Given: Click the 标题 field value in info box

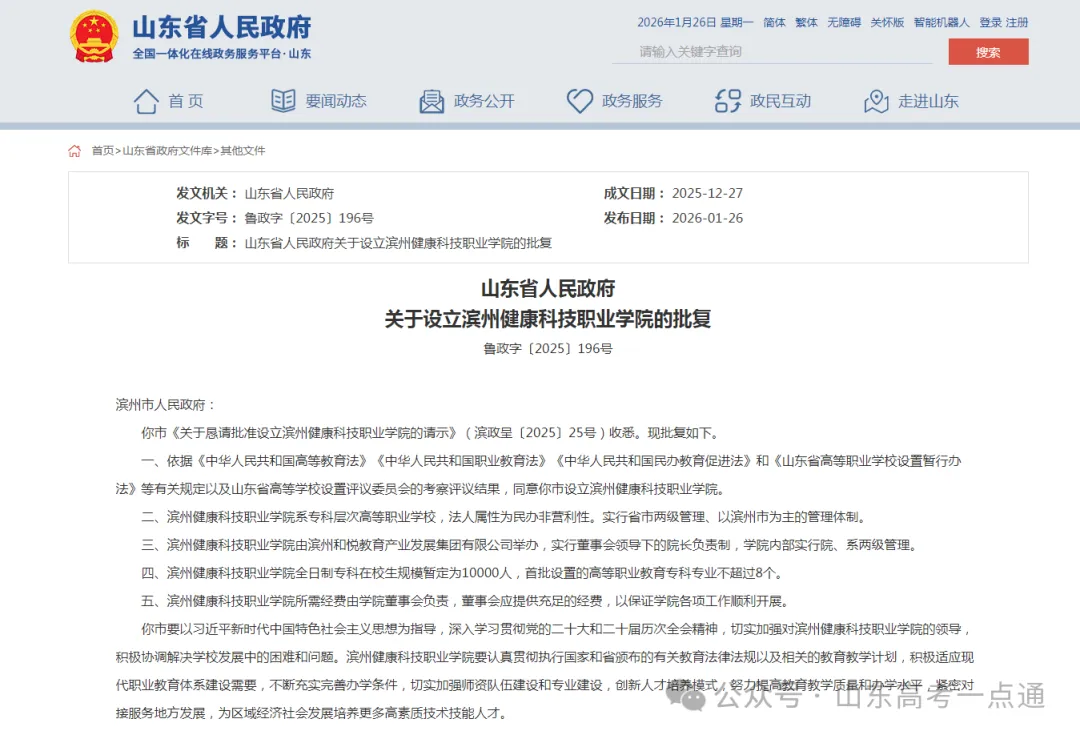Looking at the screenshot, I should pos(398,243).
